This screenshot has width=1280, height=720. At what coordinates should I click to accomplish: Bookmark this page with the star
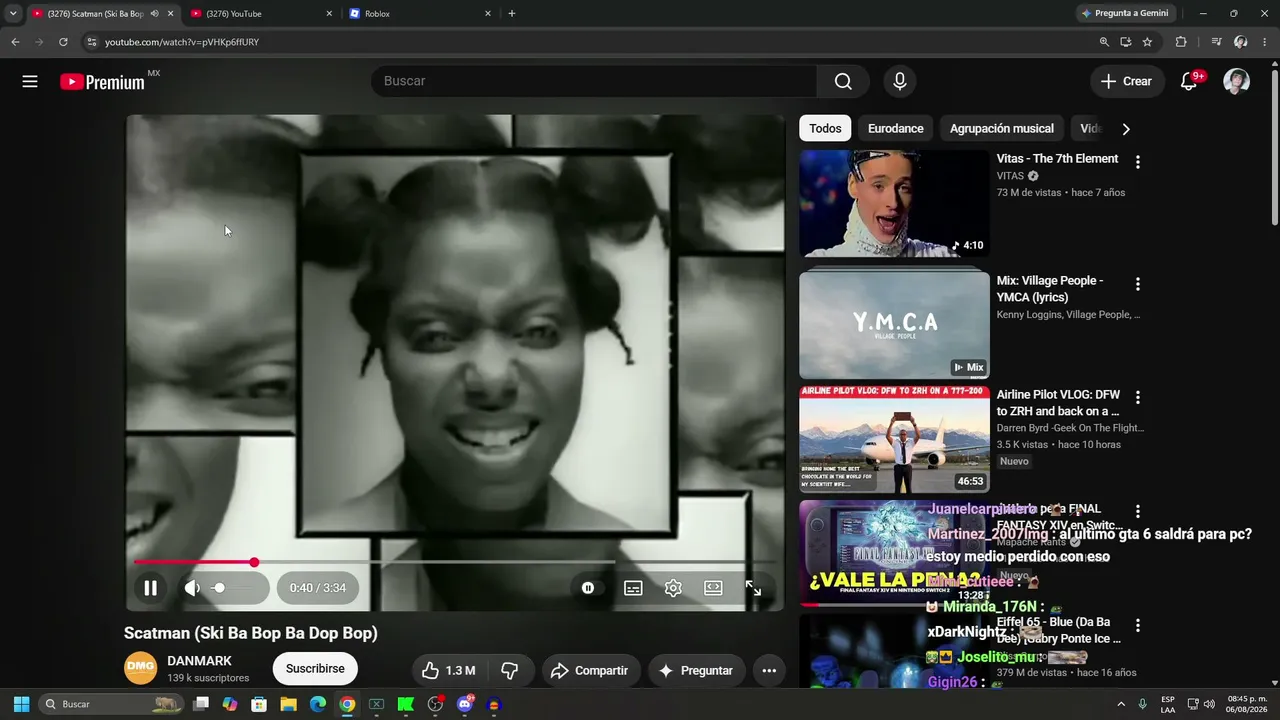1147,42
